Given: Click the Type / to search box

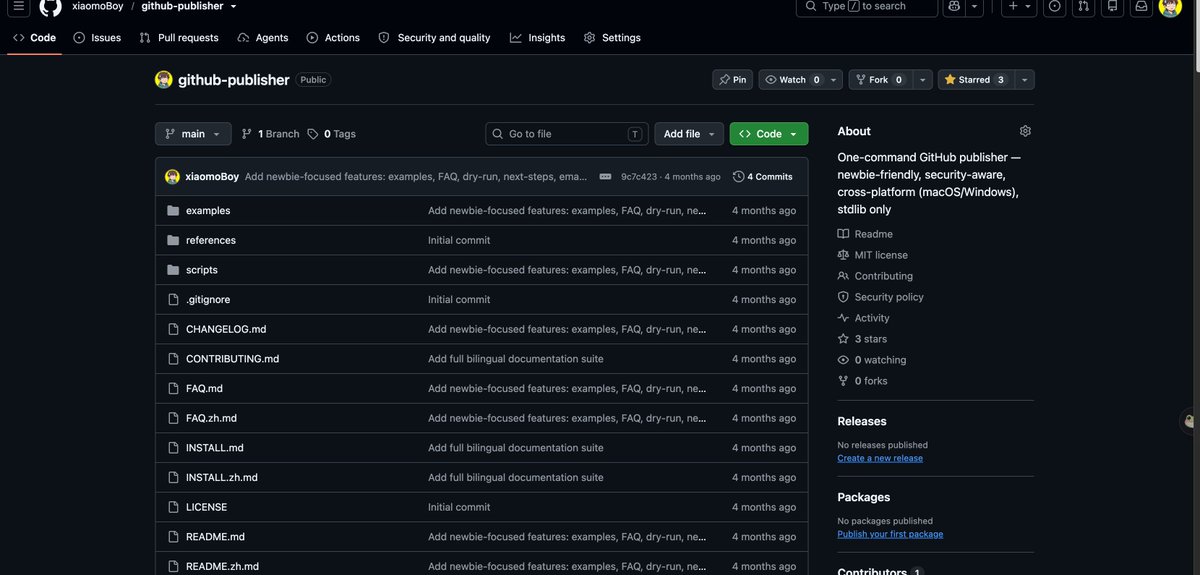Looking at the screenshot, I should point(867,6).
